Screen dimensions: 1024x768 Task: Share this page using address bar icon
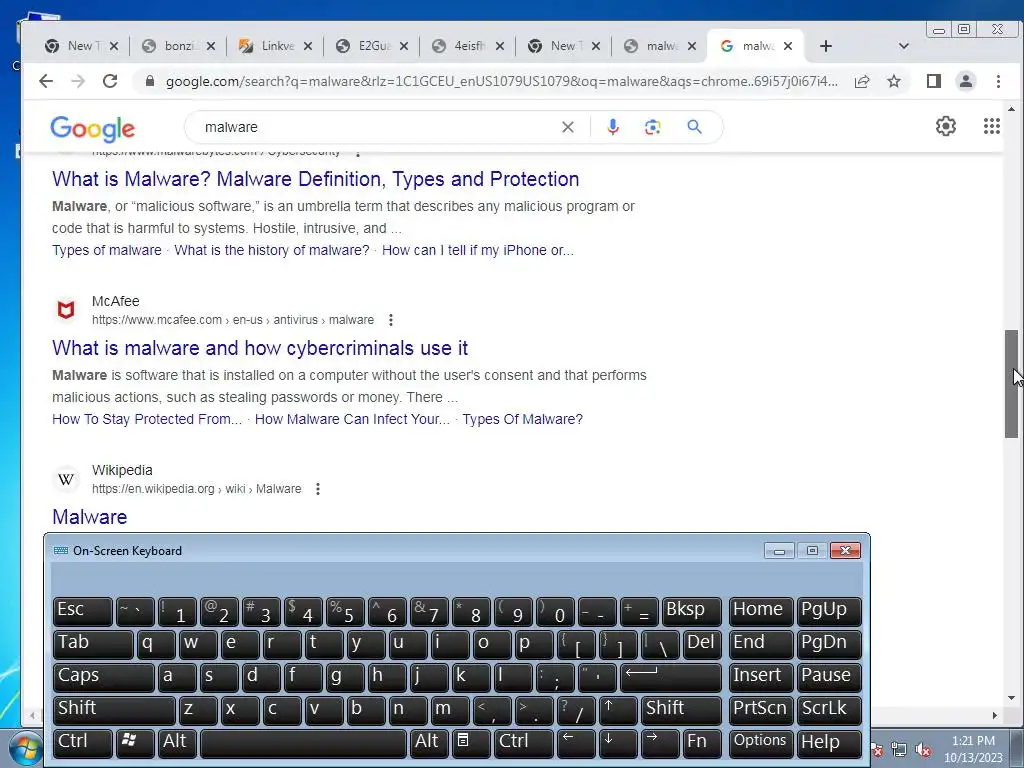(862, 81)
